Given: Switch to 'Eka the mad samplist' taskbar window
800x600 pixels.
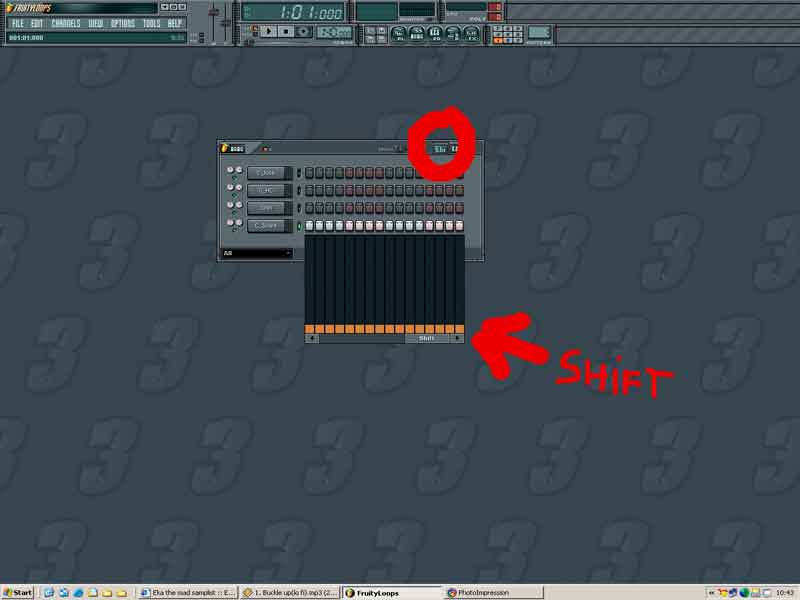Looking at the screenshot, I should click(x=187, y=592).
